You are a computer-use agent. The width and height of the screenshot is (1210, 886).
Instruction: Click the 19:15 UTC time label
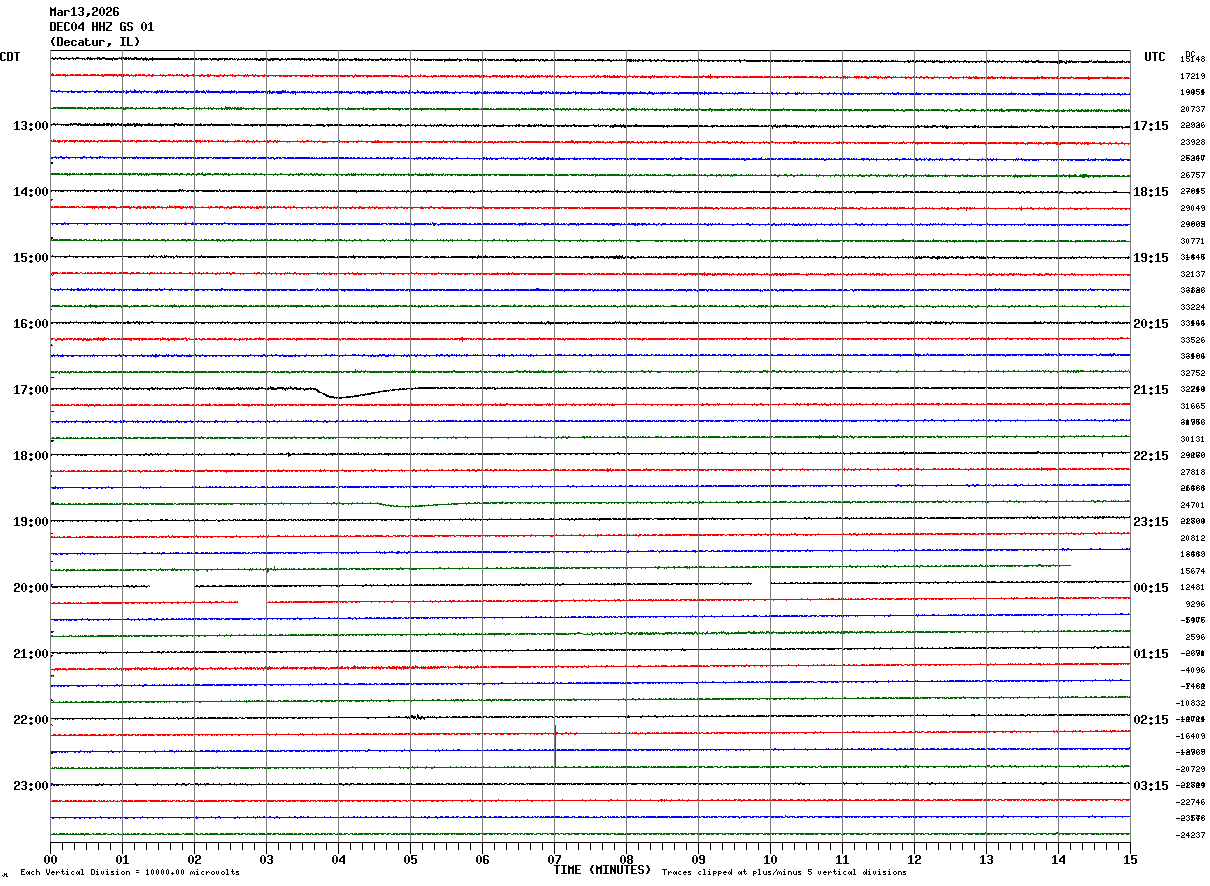[1151, 258]
